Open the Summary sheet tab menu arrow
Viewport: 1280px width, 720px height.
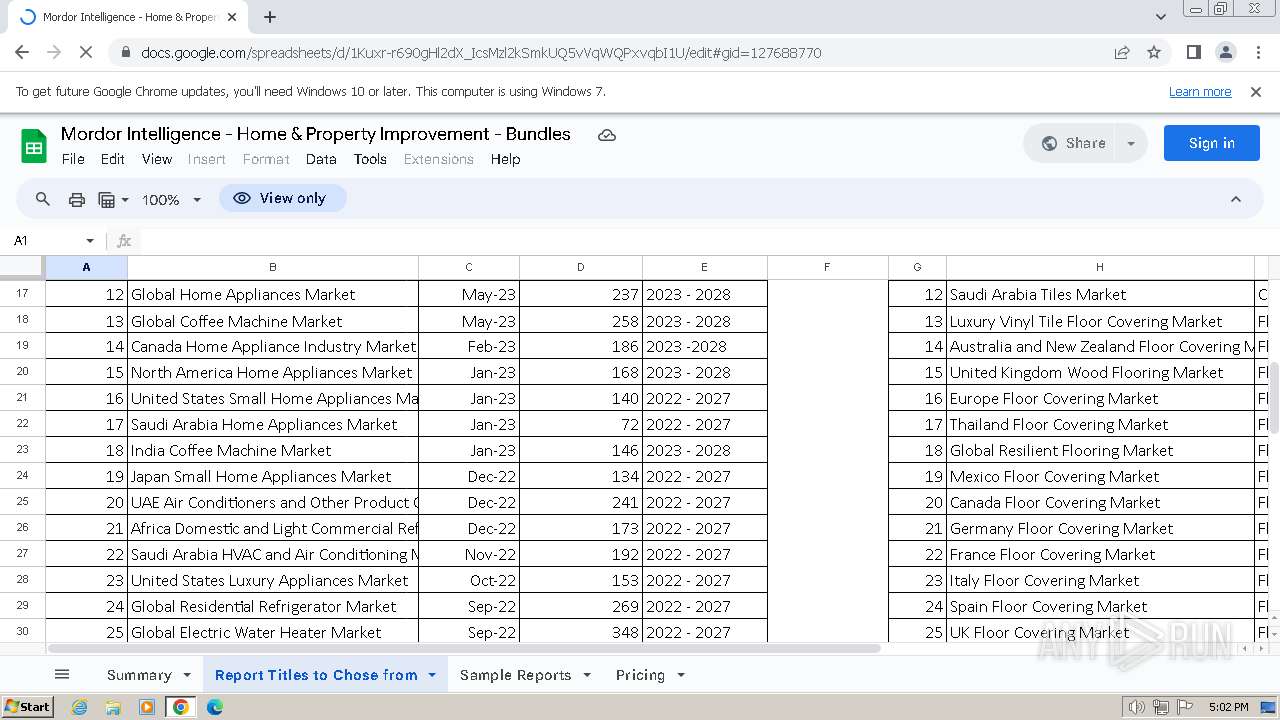point(186,675)
